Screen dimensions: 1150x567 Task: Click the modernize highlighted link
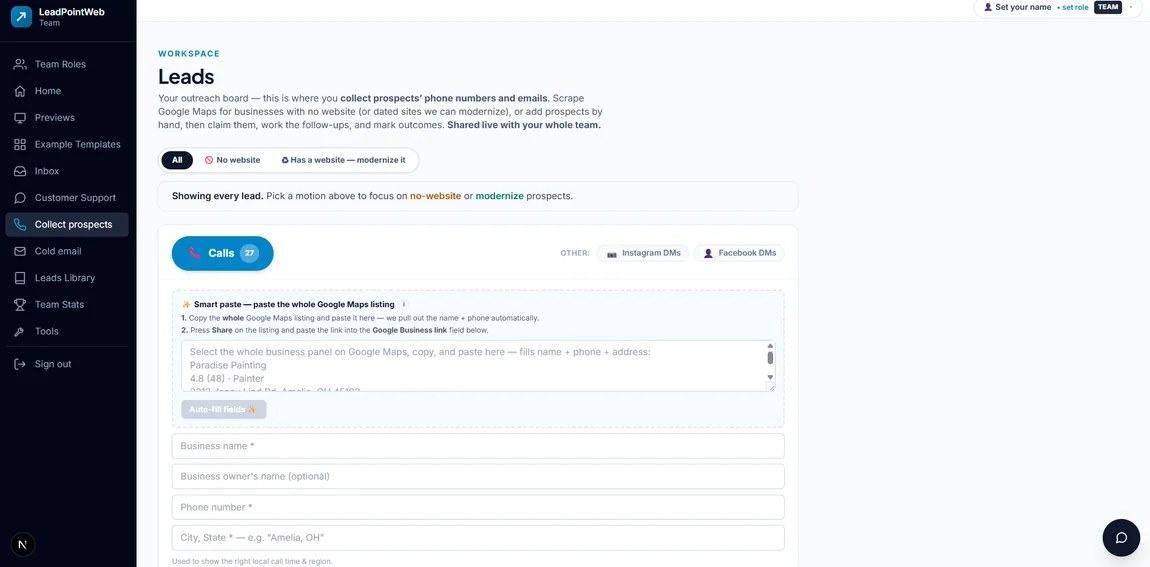499,197
